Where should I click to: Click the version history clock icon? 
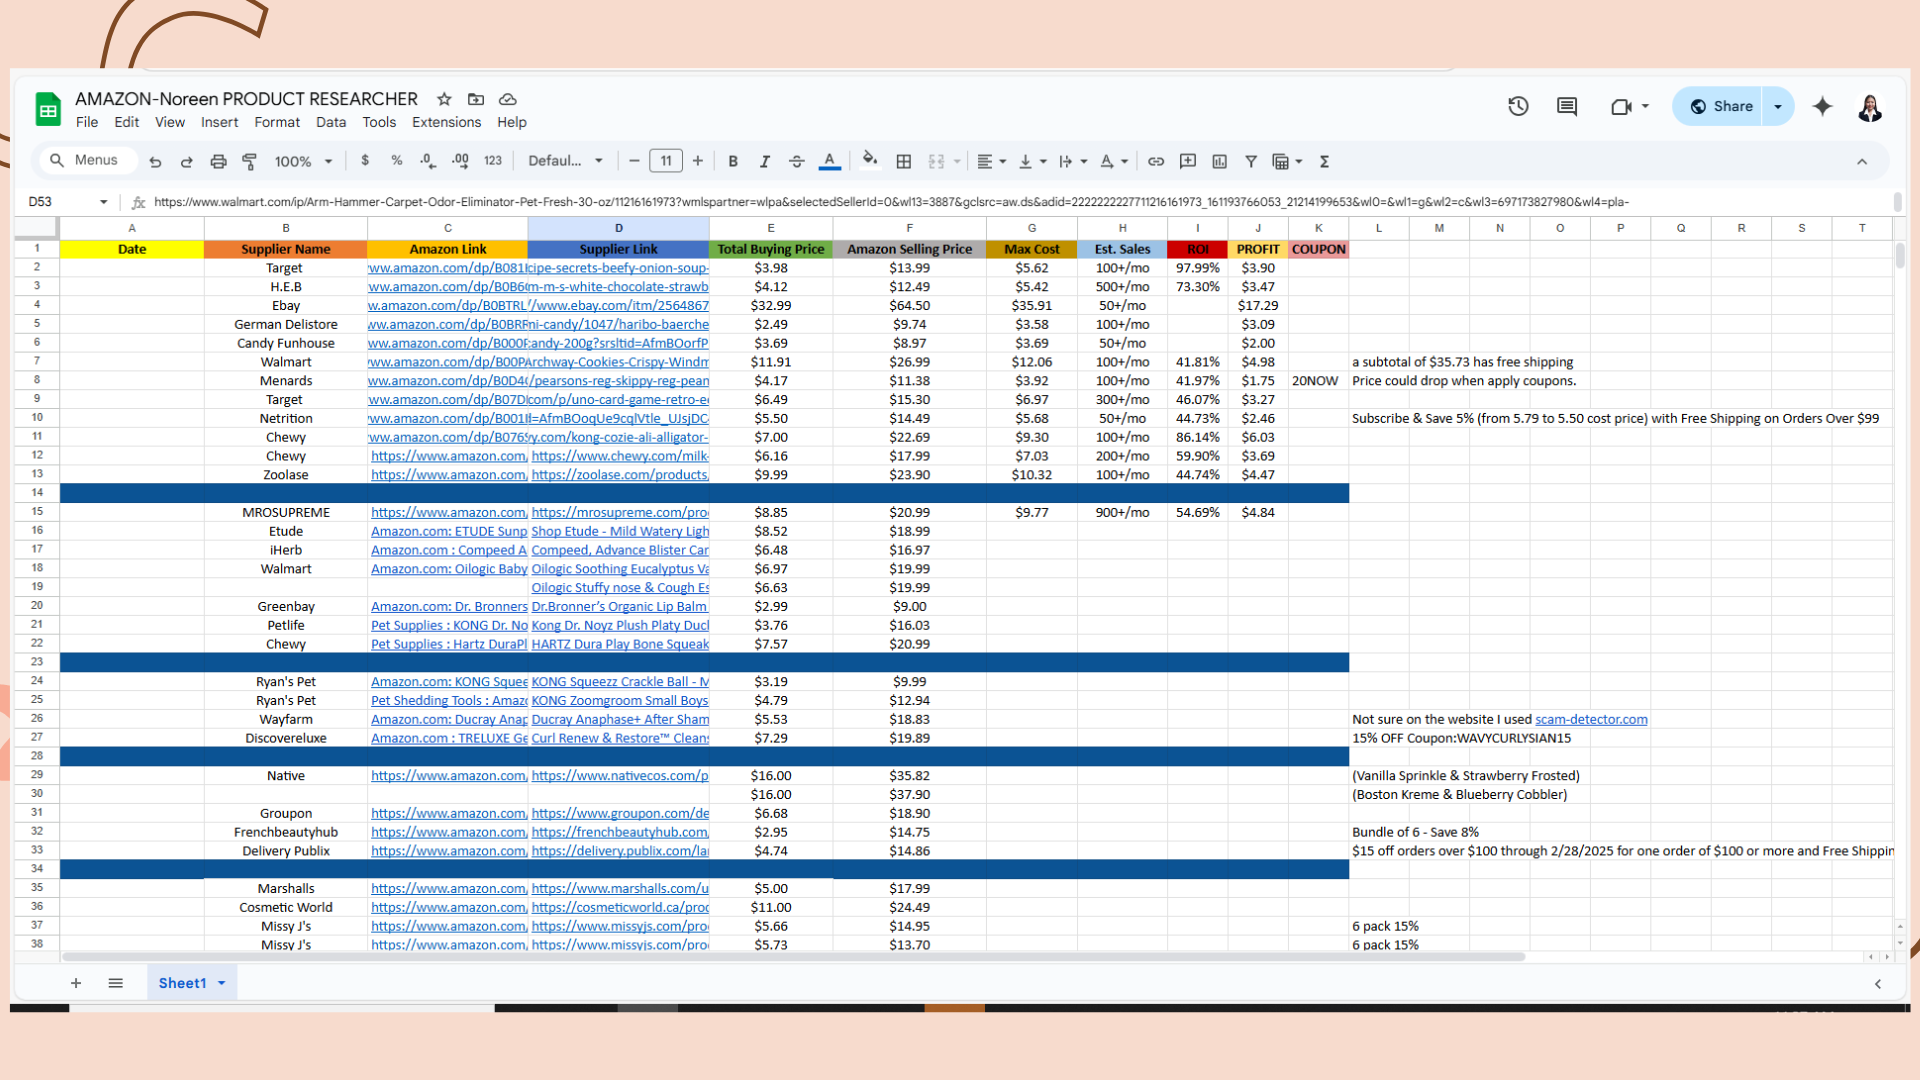click(x=1518, y=106)
